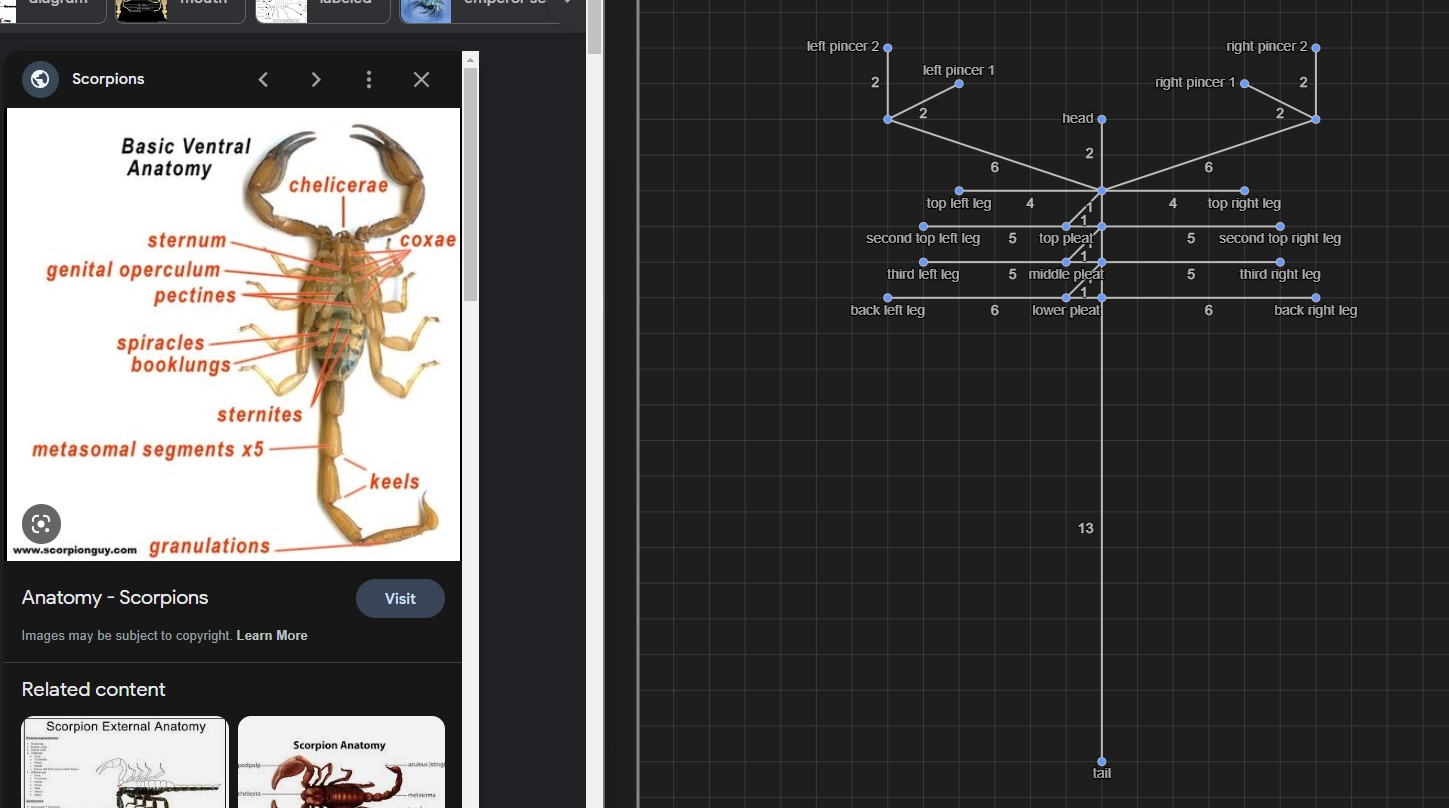Click the preview panel scrollbar thumb
Image resolution: width=1449 pixels, height=808 pixels.
471,184
